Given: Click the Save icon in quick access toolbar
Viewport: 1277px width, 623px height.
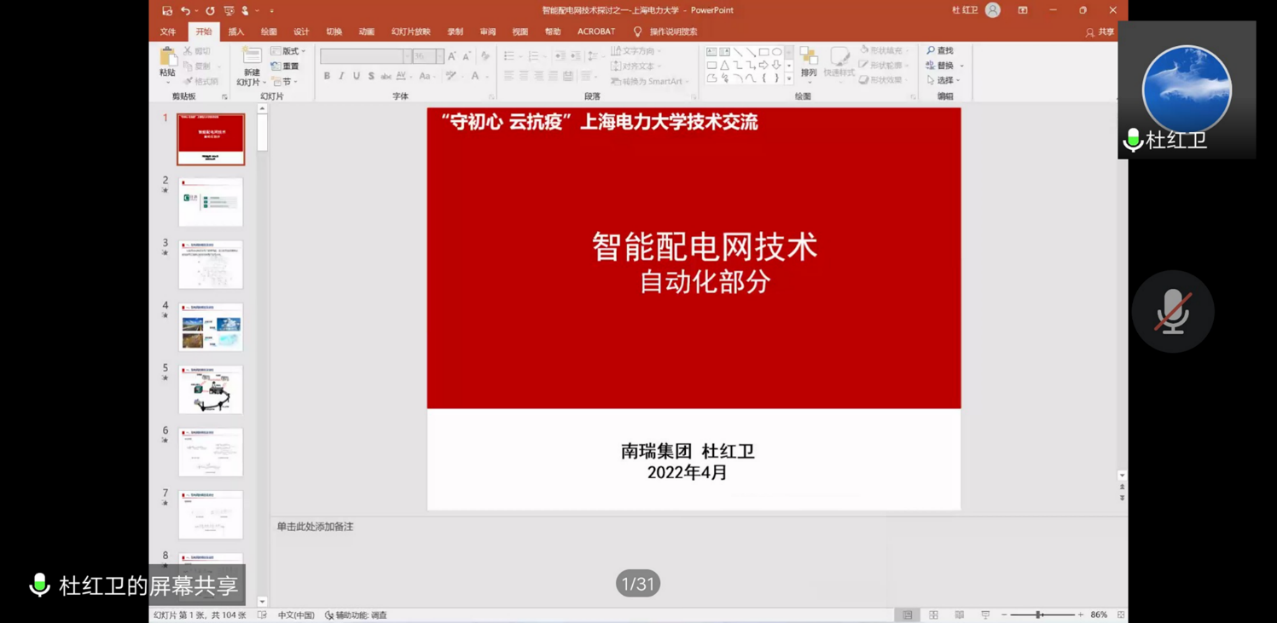Looking at the screenshot, I should coord(167,11).
